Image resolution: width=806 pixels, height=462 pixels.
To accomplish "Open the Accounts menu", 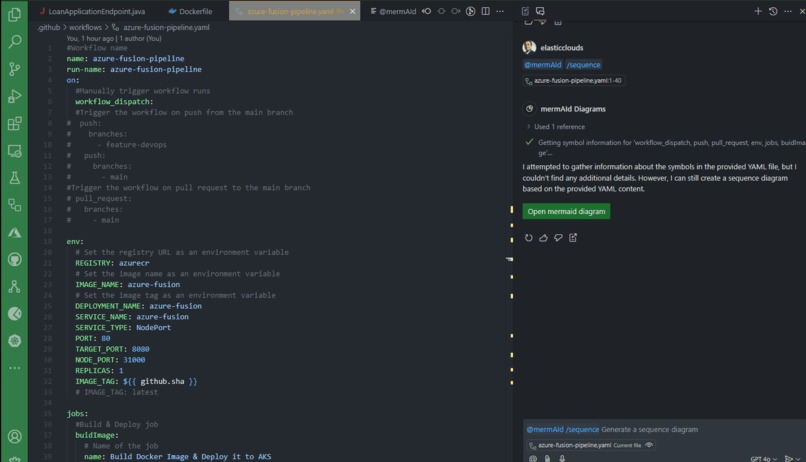I will [14, 436].
